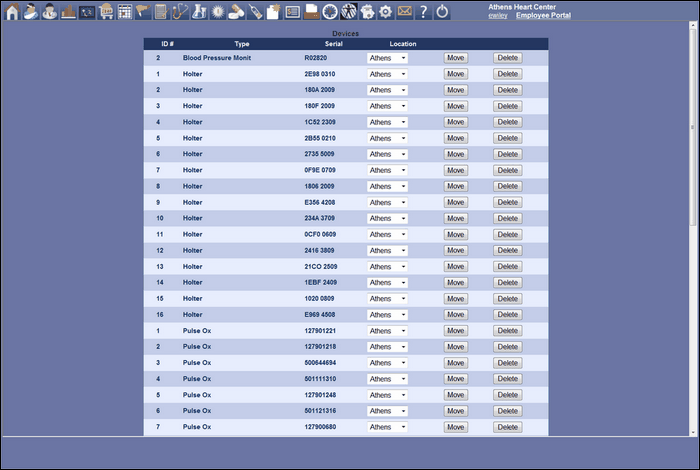Viewport: 700px width, 470px height.
Task: Click Move for Holter 2735 5009
Action: (x=455, y=154)
